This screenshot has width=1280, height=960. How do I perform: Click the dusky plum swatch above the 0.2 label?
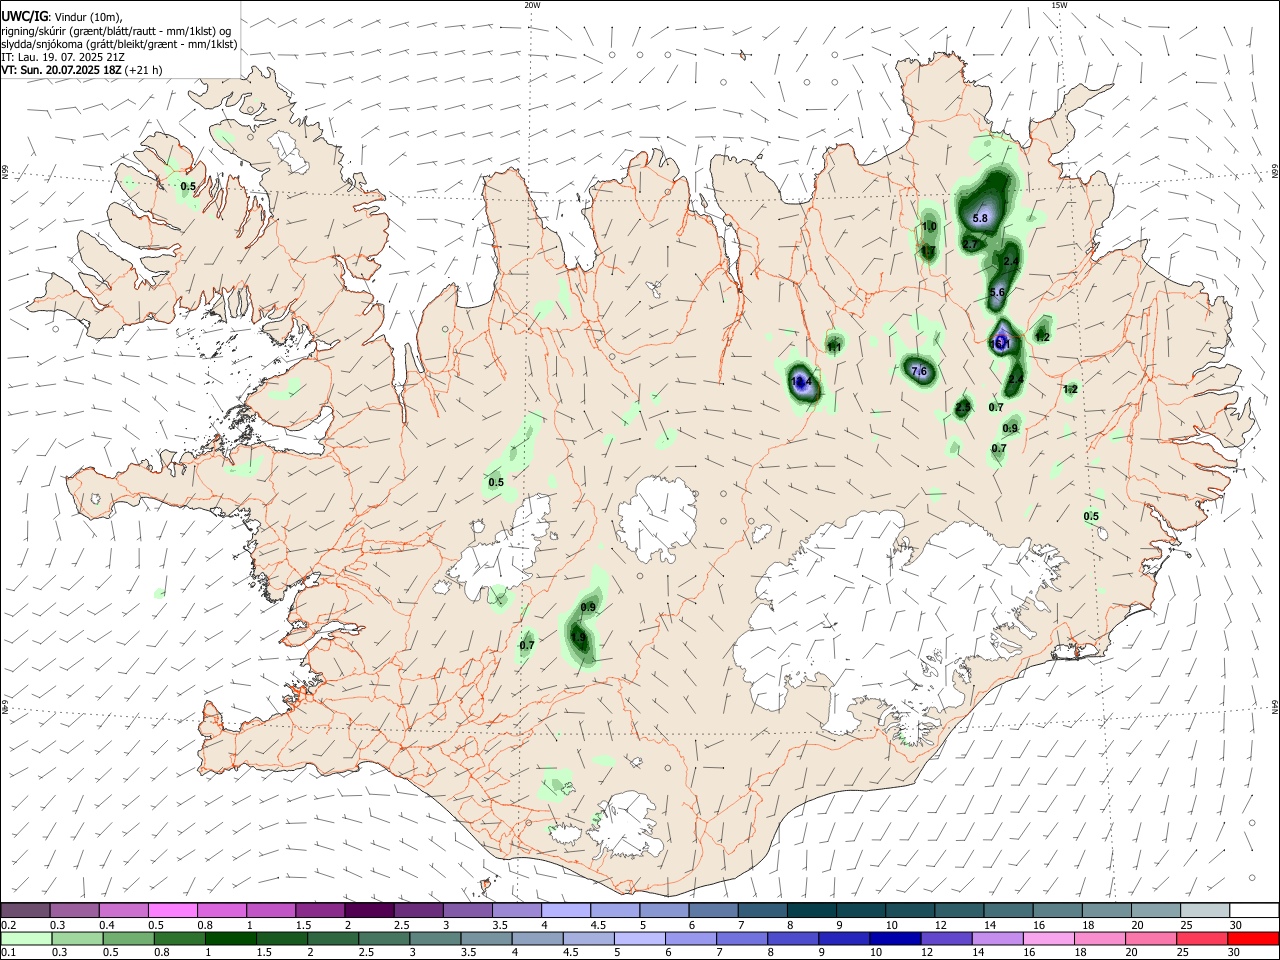click(26, 911)
